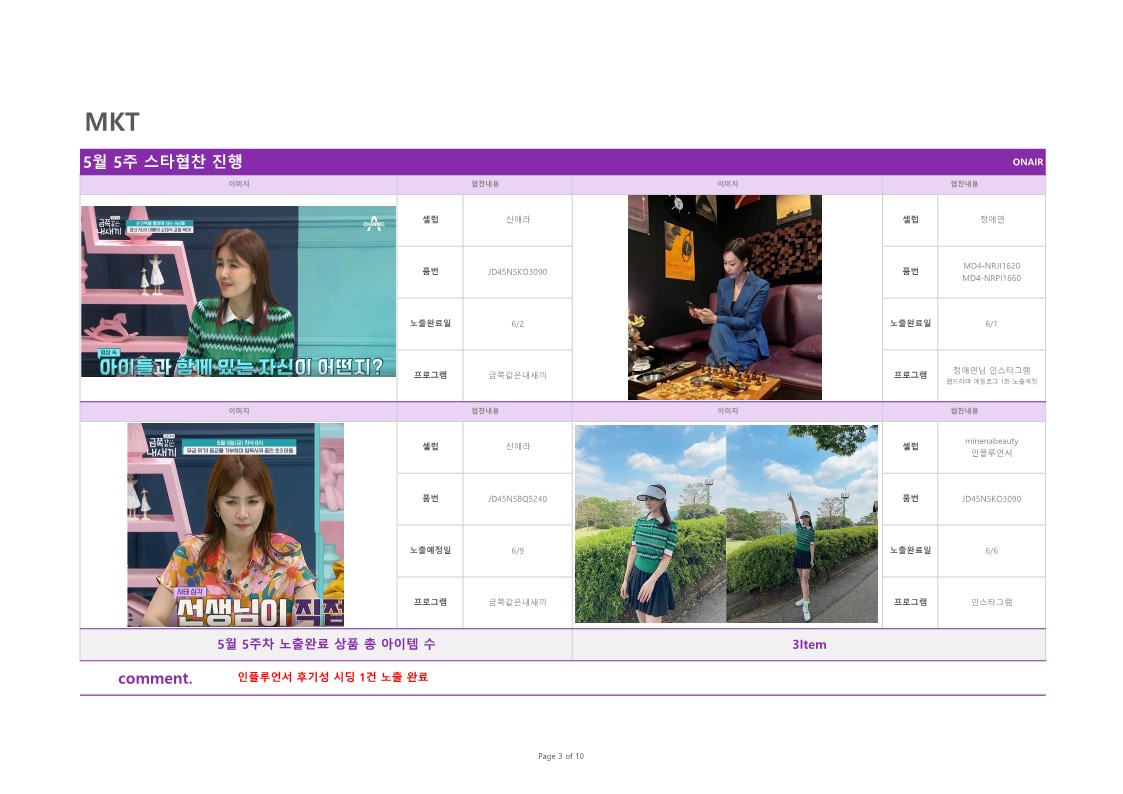Click the 노출예정일 row label

[x=430, y=551]
